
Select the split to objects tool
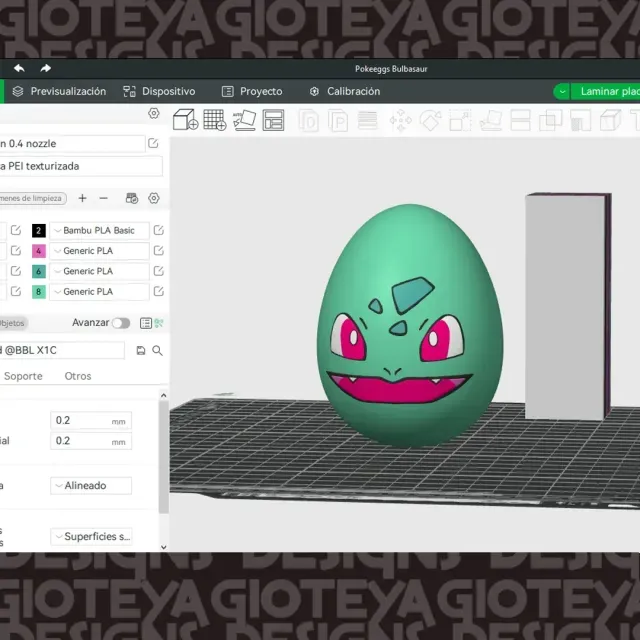[309, 121]
